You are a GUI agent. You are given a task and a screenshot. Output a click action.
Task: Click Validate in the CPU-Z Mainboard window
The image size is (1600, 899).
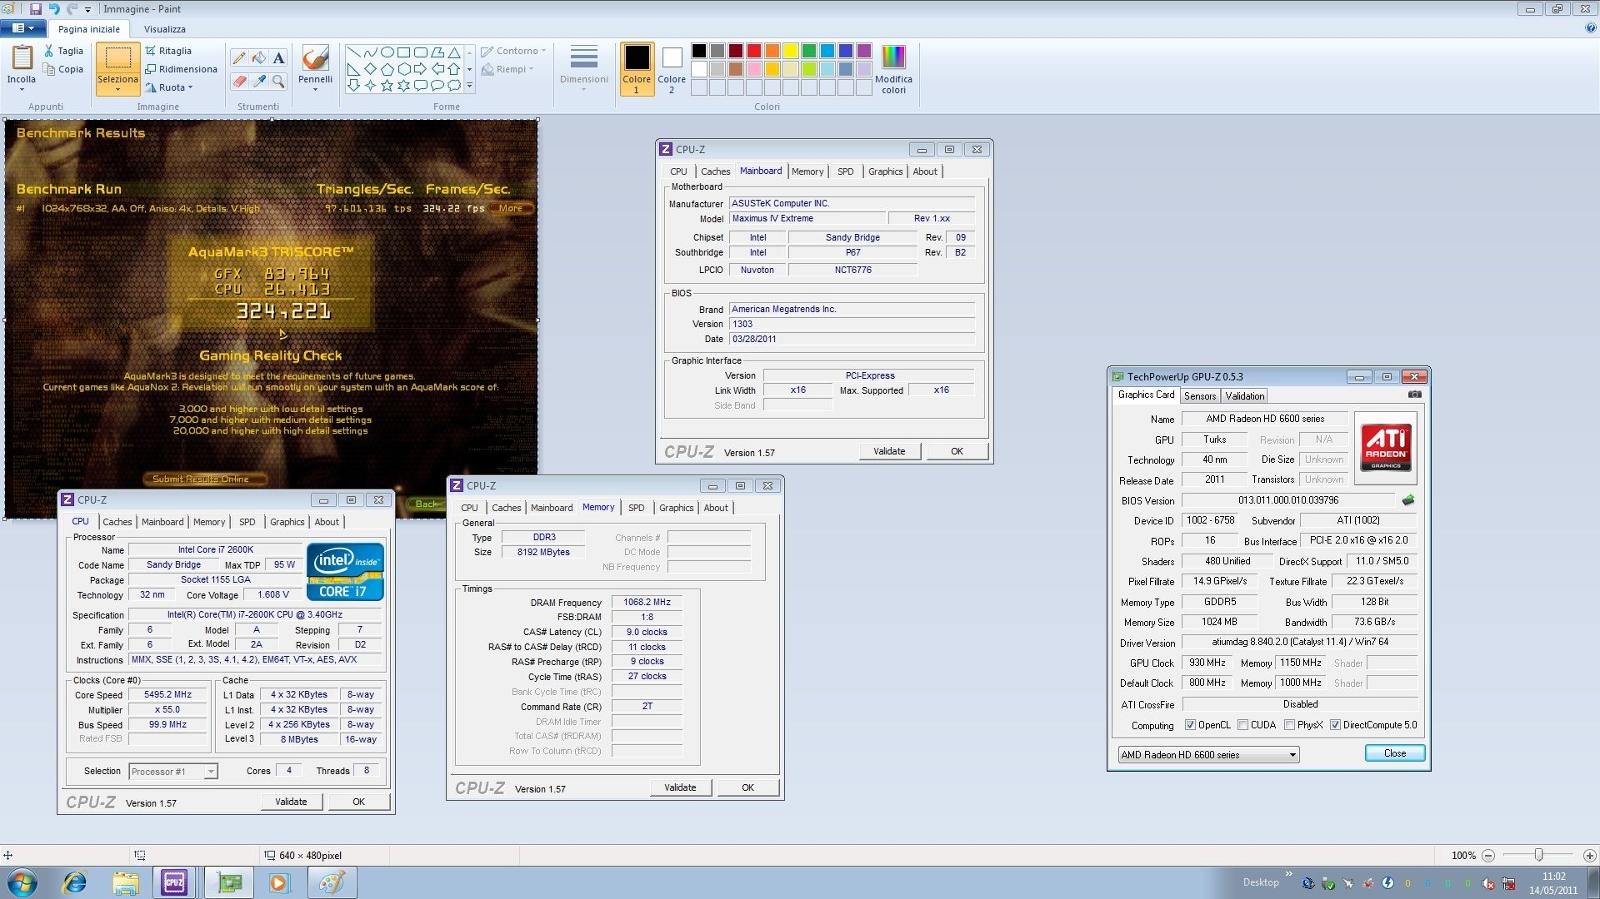[889, 451]
